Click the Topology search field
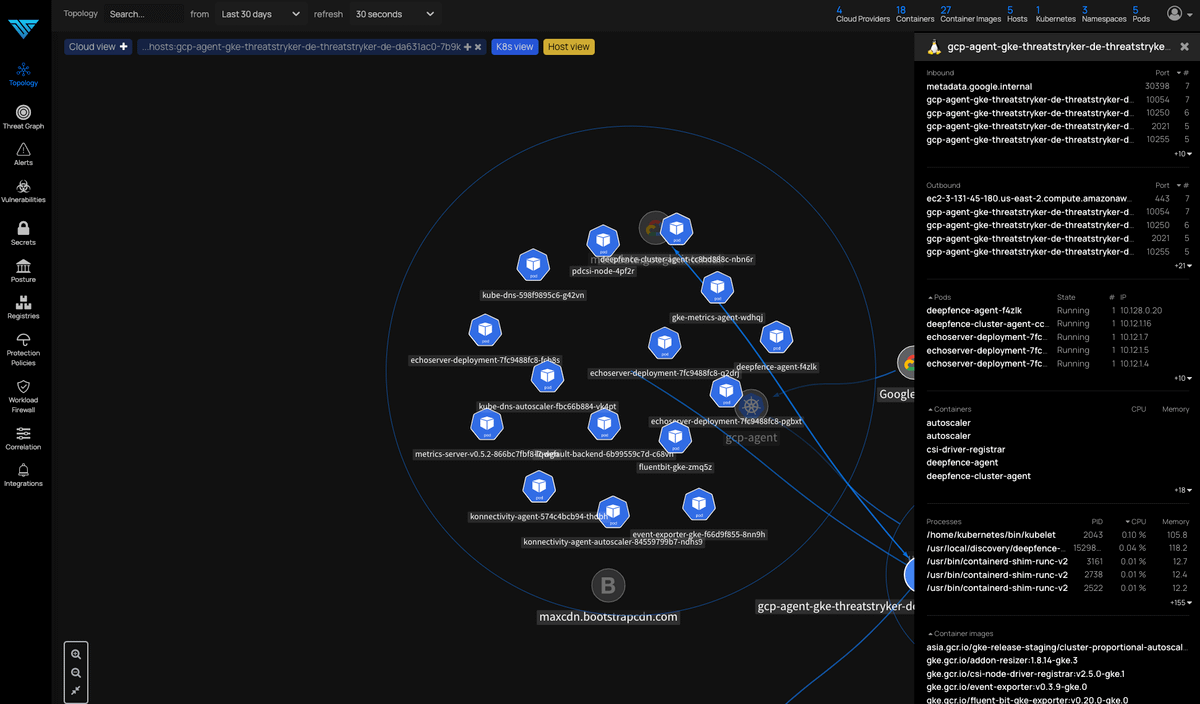This screenshot has width=1200, height=704. click(x=145, y=14)
